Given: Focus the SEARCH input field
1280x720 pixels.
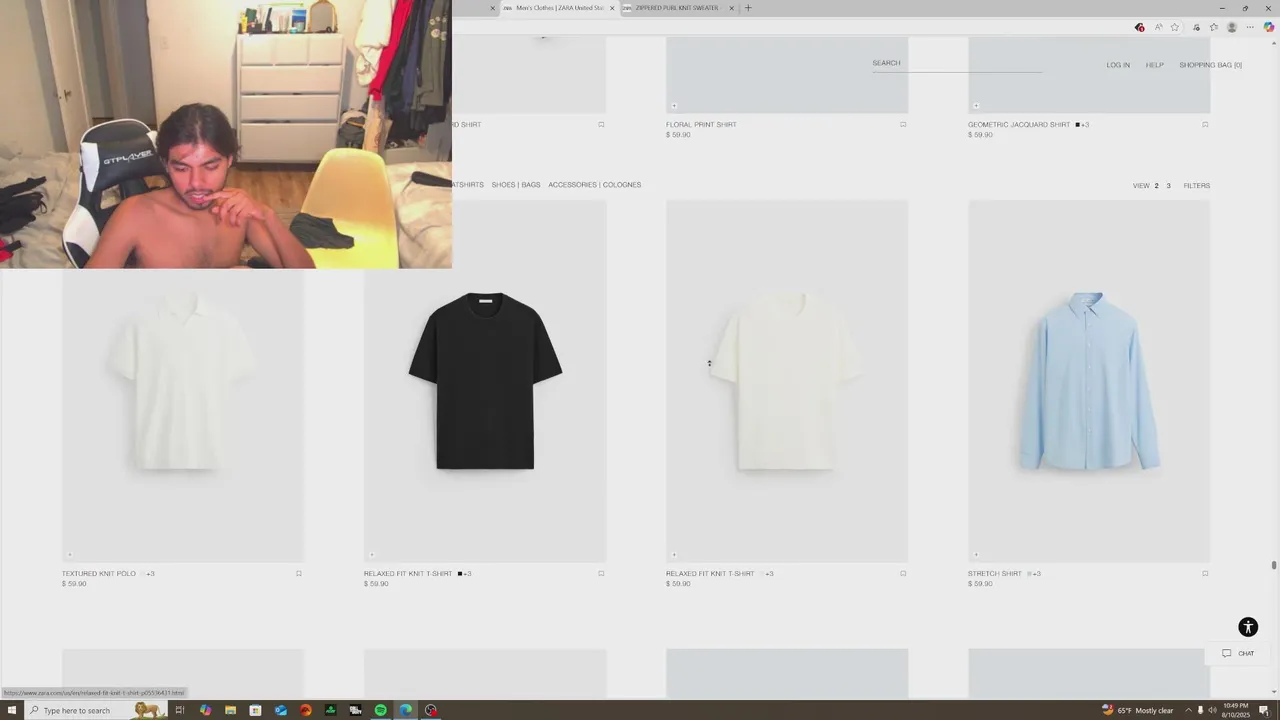Looking at the screenshot, I should 956,64.
